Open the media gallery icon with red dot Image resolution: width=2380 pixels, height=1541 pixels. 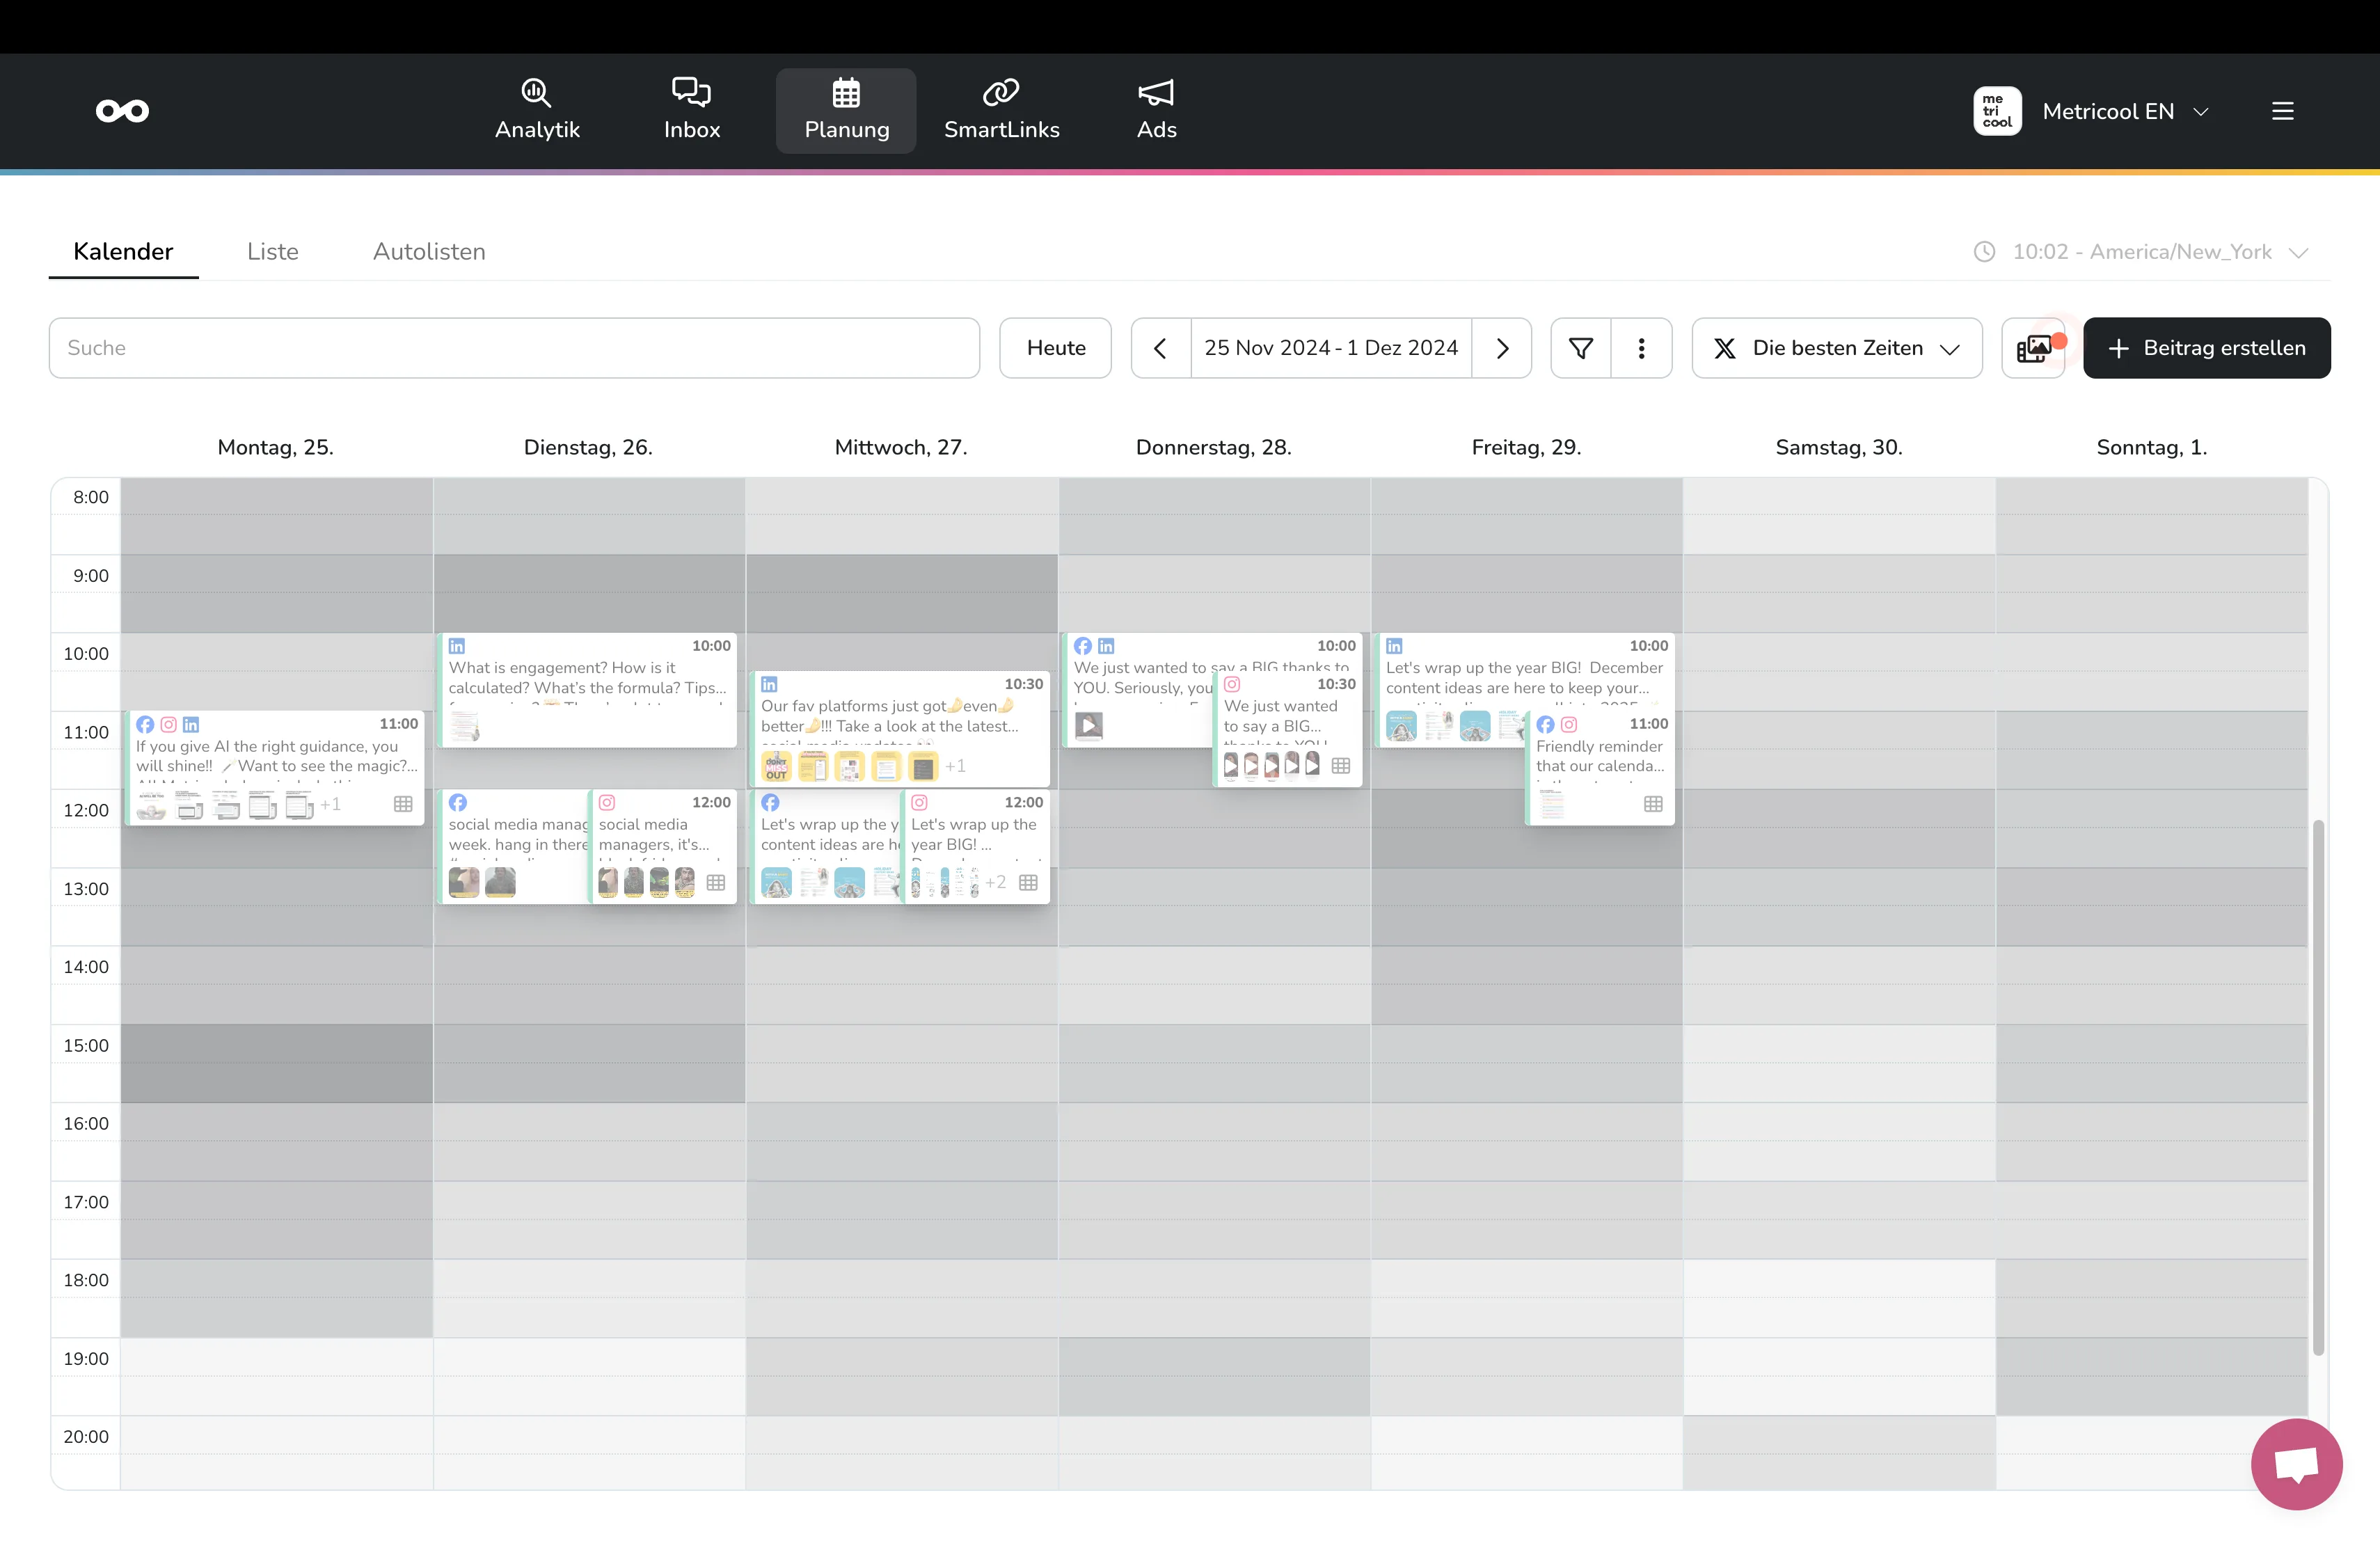click(x=2034, y=348)
